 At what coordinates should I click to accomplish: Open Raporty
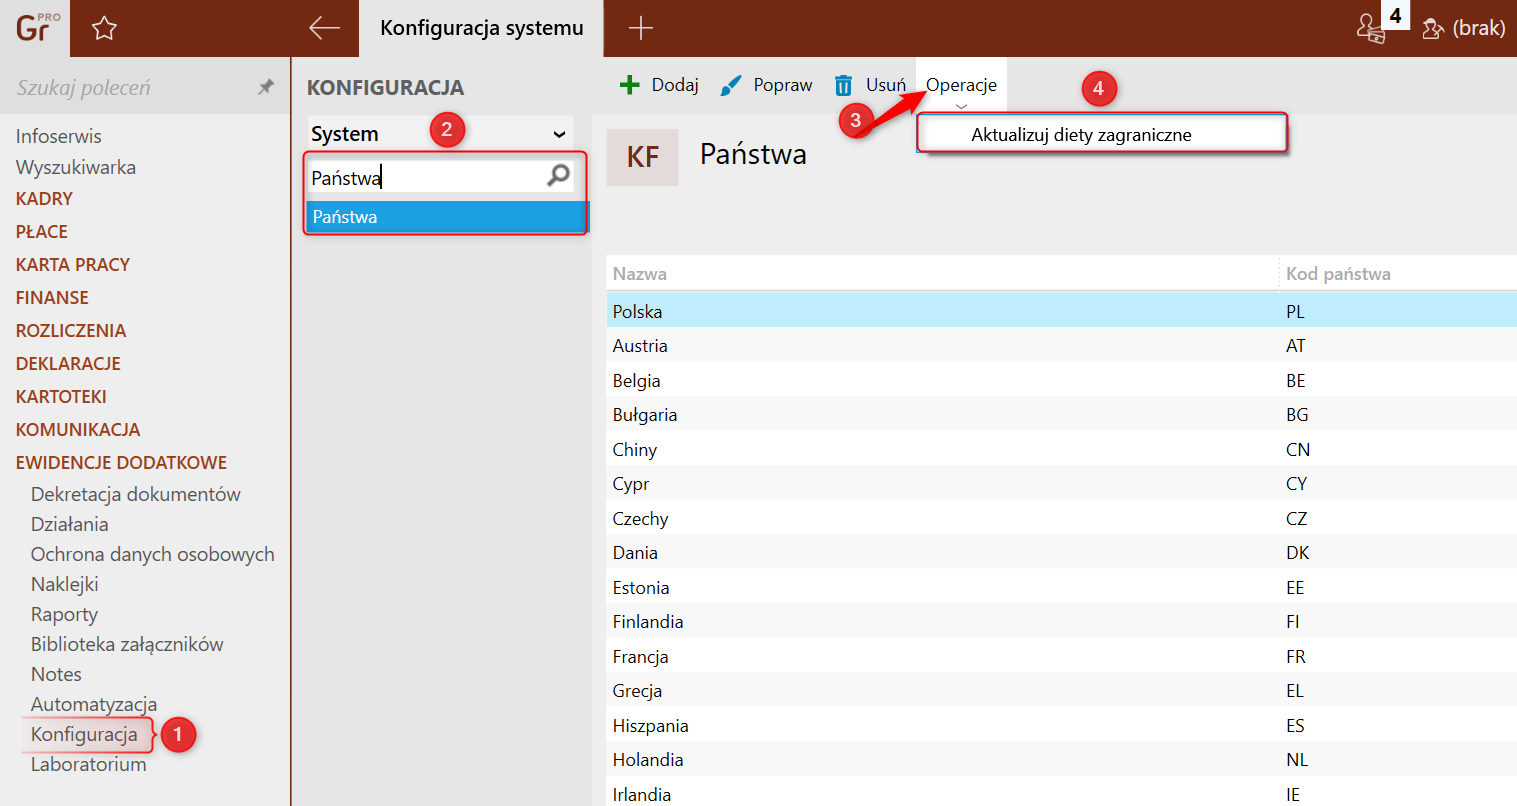click(x=64, y=614)
